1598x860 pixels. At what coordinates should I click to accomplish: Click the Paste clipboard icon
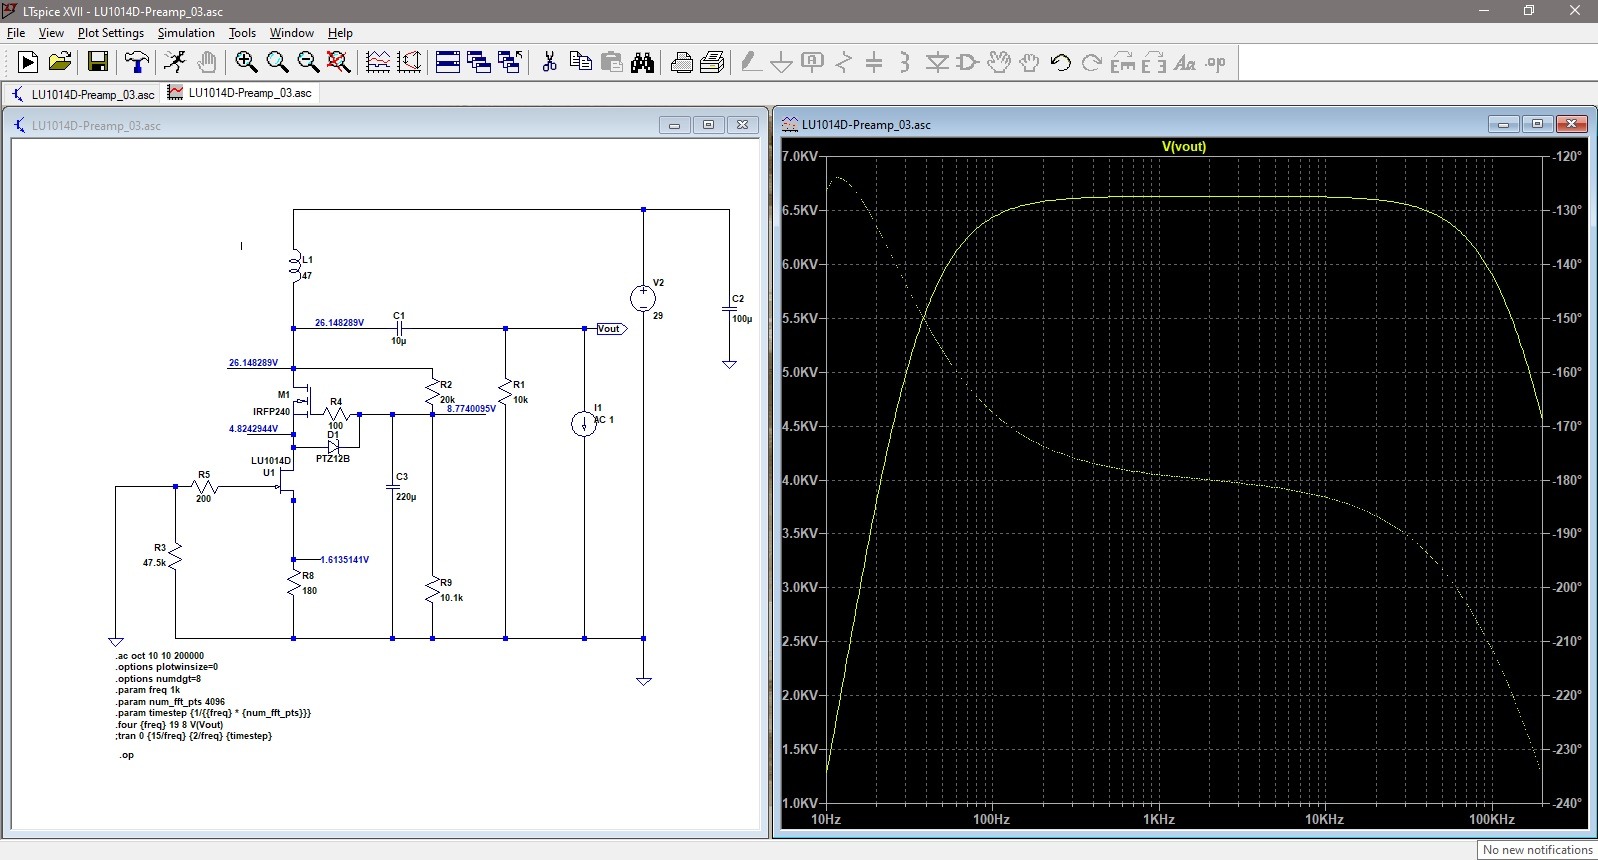611,63
